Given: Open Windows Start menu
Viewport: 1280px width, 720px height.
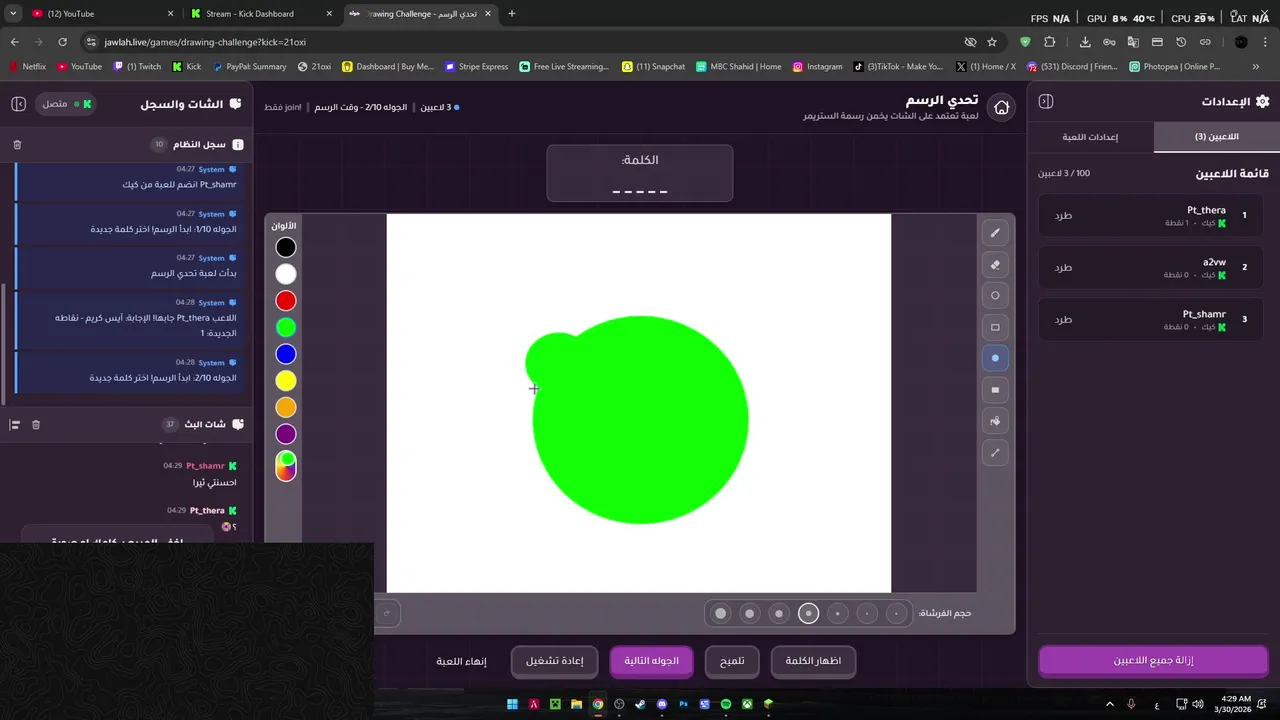Looking at the screenshot, I should (512, 704).
